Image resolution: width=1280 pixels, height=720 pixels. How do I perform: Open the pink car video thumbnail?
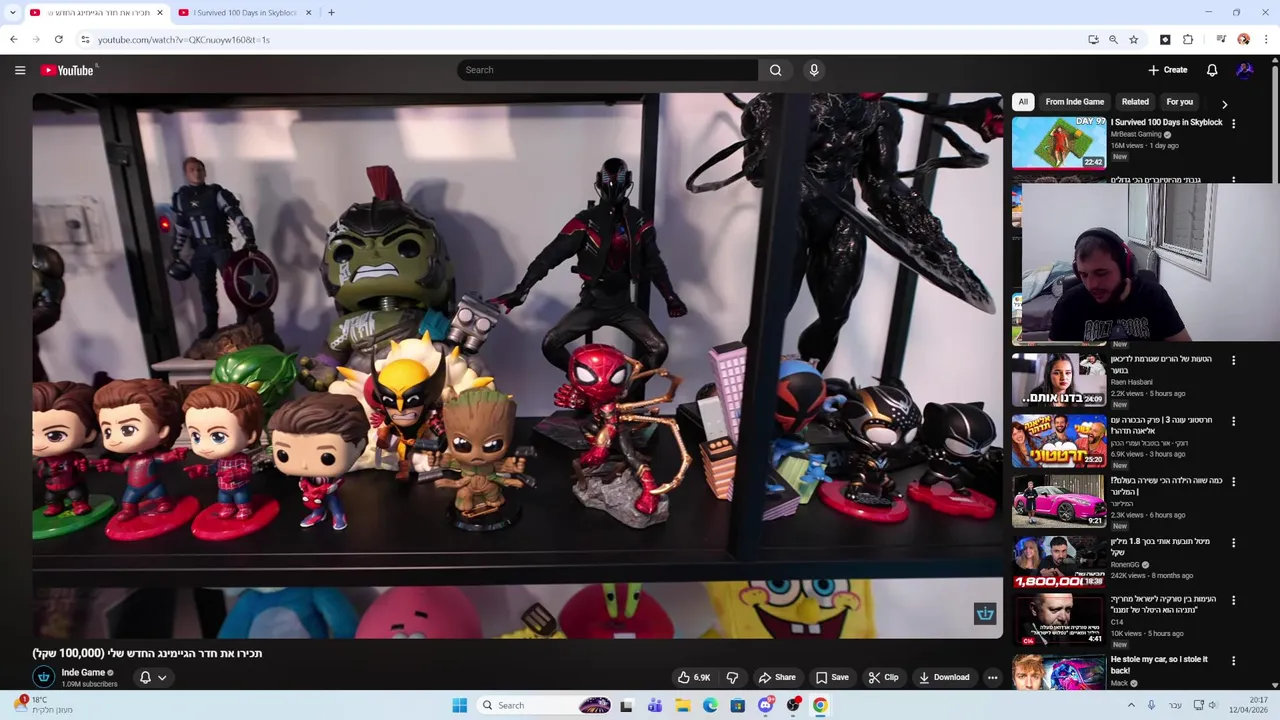tap(1059, 501)
